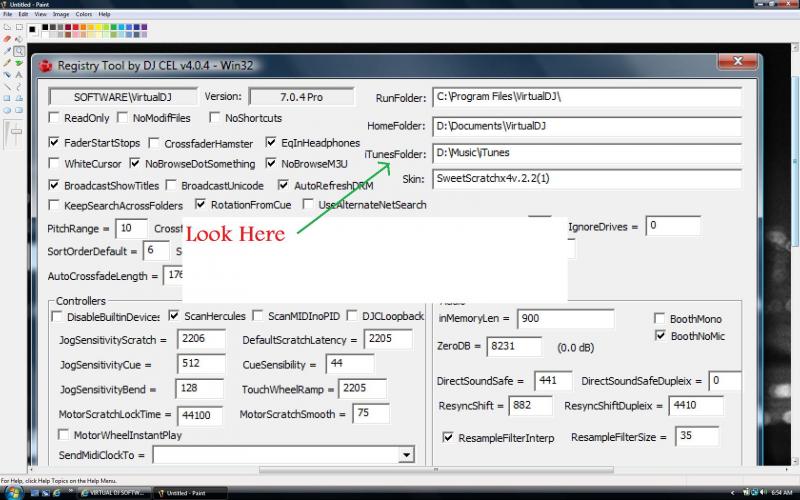Choose the Curve tool in Paint
This screenshot has width=800, height=500.
coord(19,87)
